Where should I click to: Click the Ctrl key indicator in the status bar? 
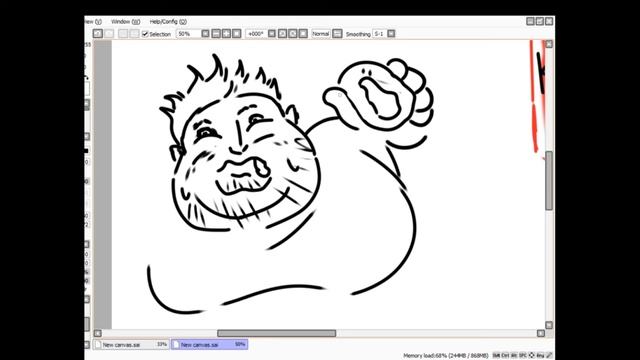tap(505, 356)
